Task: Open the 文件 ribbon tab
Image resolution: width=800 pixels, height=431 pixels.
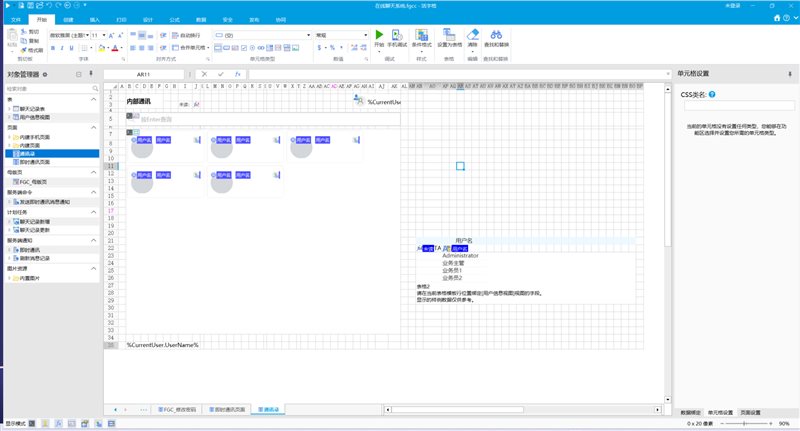Action: tap(16, 20)
